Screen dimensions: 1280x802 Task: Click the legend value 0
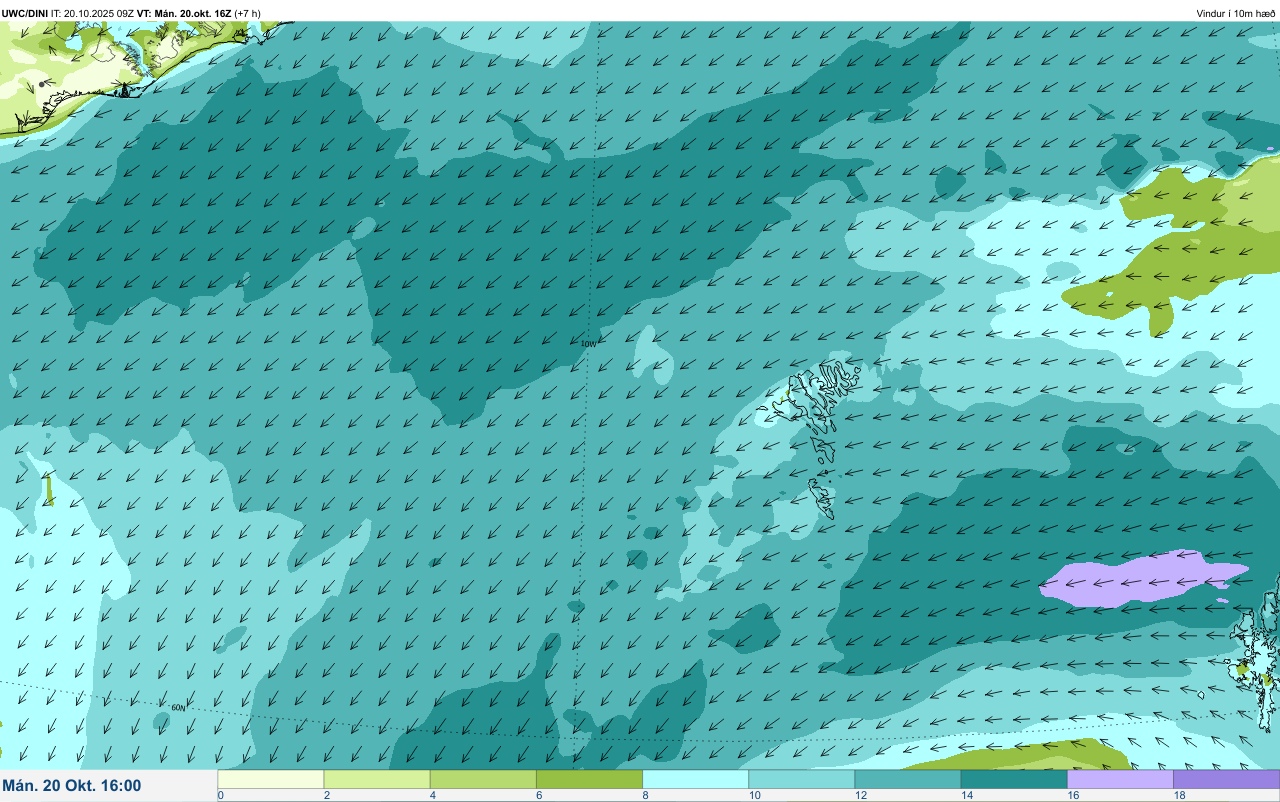pos(220,795)
